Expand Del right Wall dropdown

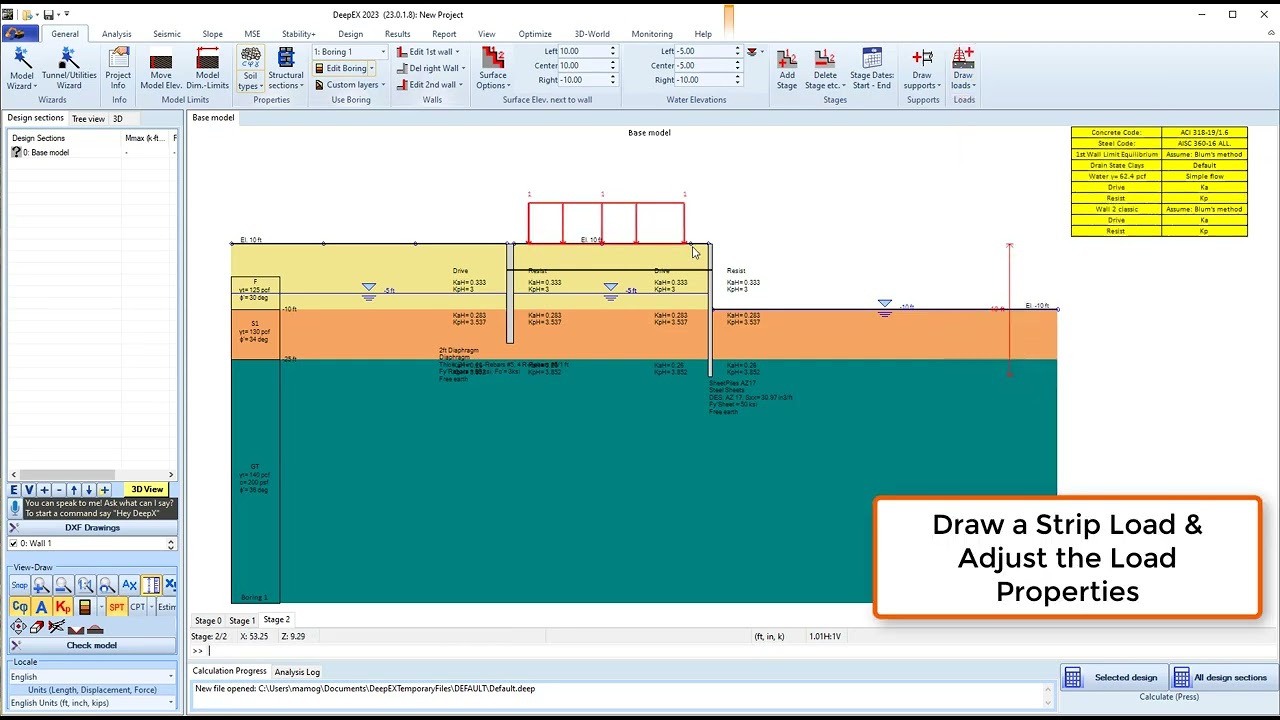point(463,68)
